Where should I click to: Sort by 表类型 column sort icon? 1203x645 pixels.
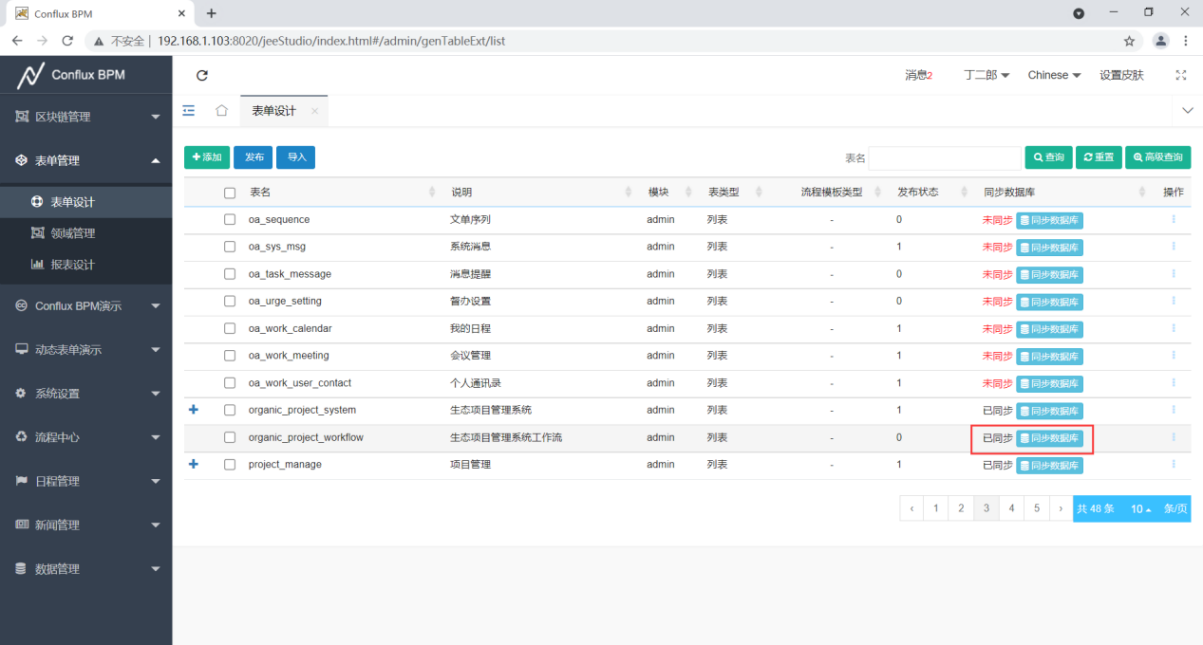pyautogui.click(x=759, y=192)
